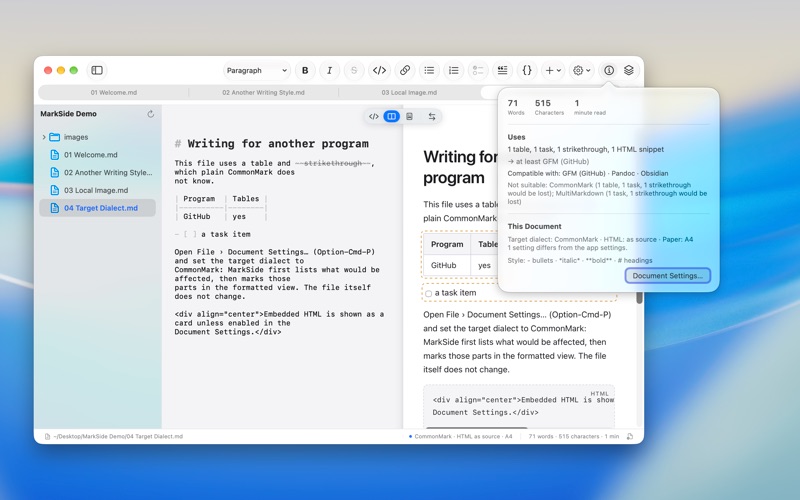Image resolution: width=800 pixels, height=500 pixels.
Task: Insert a bulleted list from the toolbar
Action: click(x=429, y=70)
